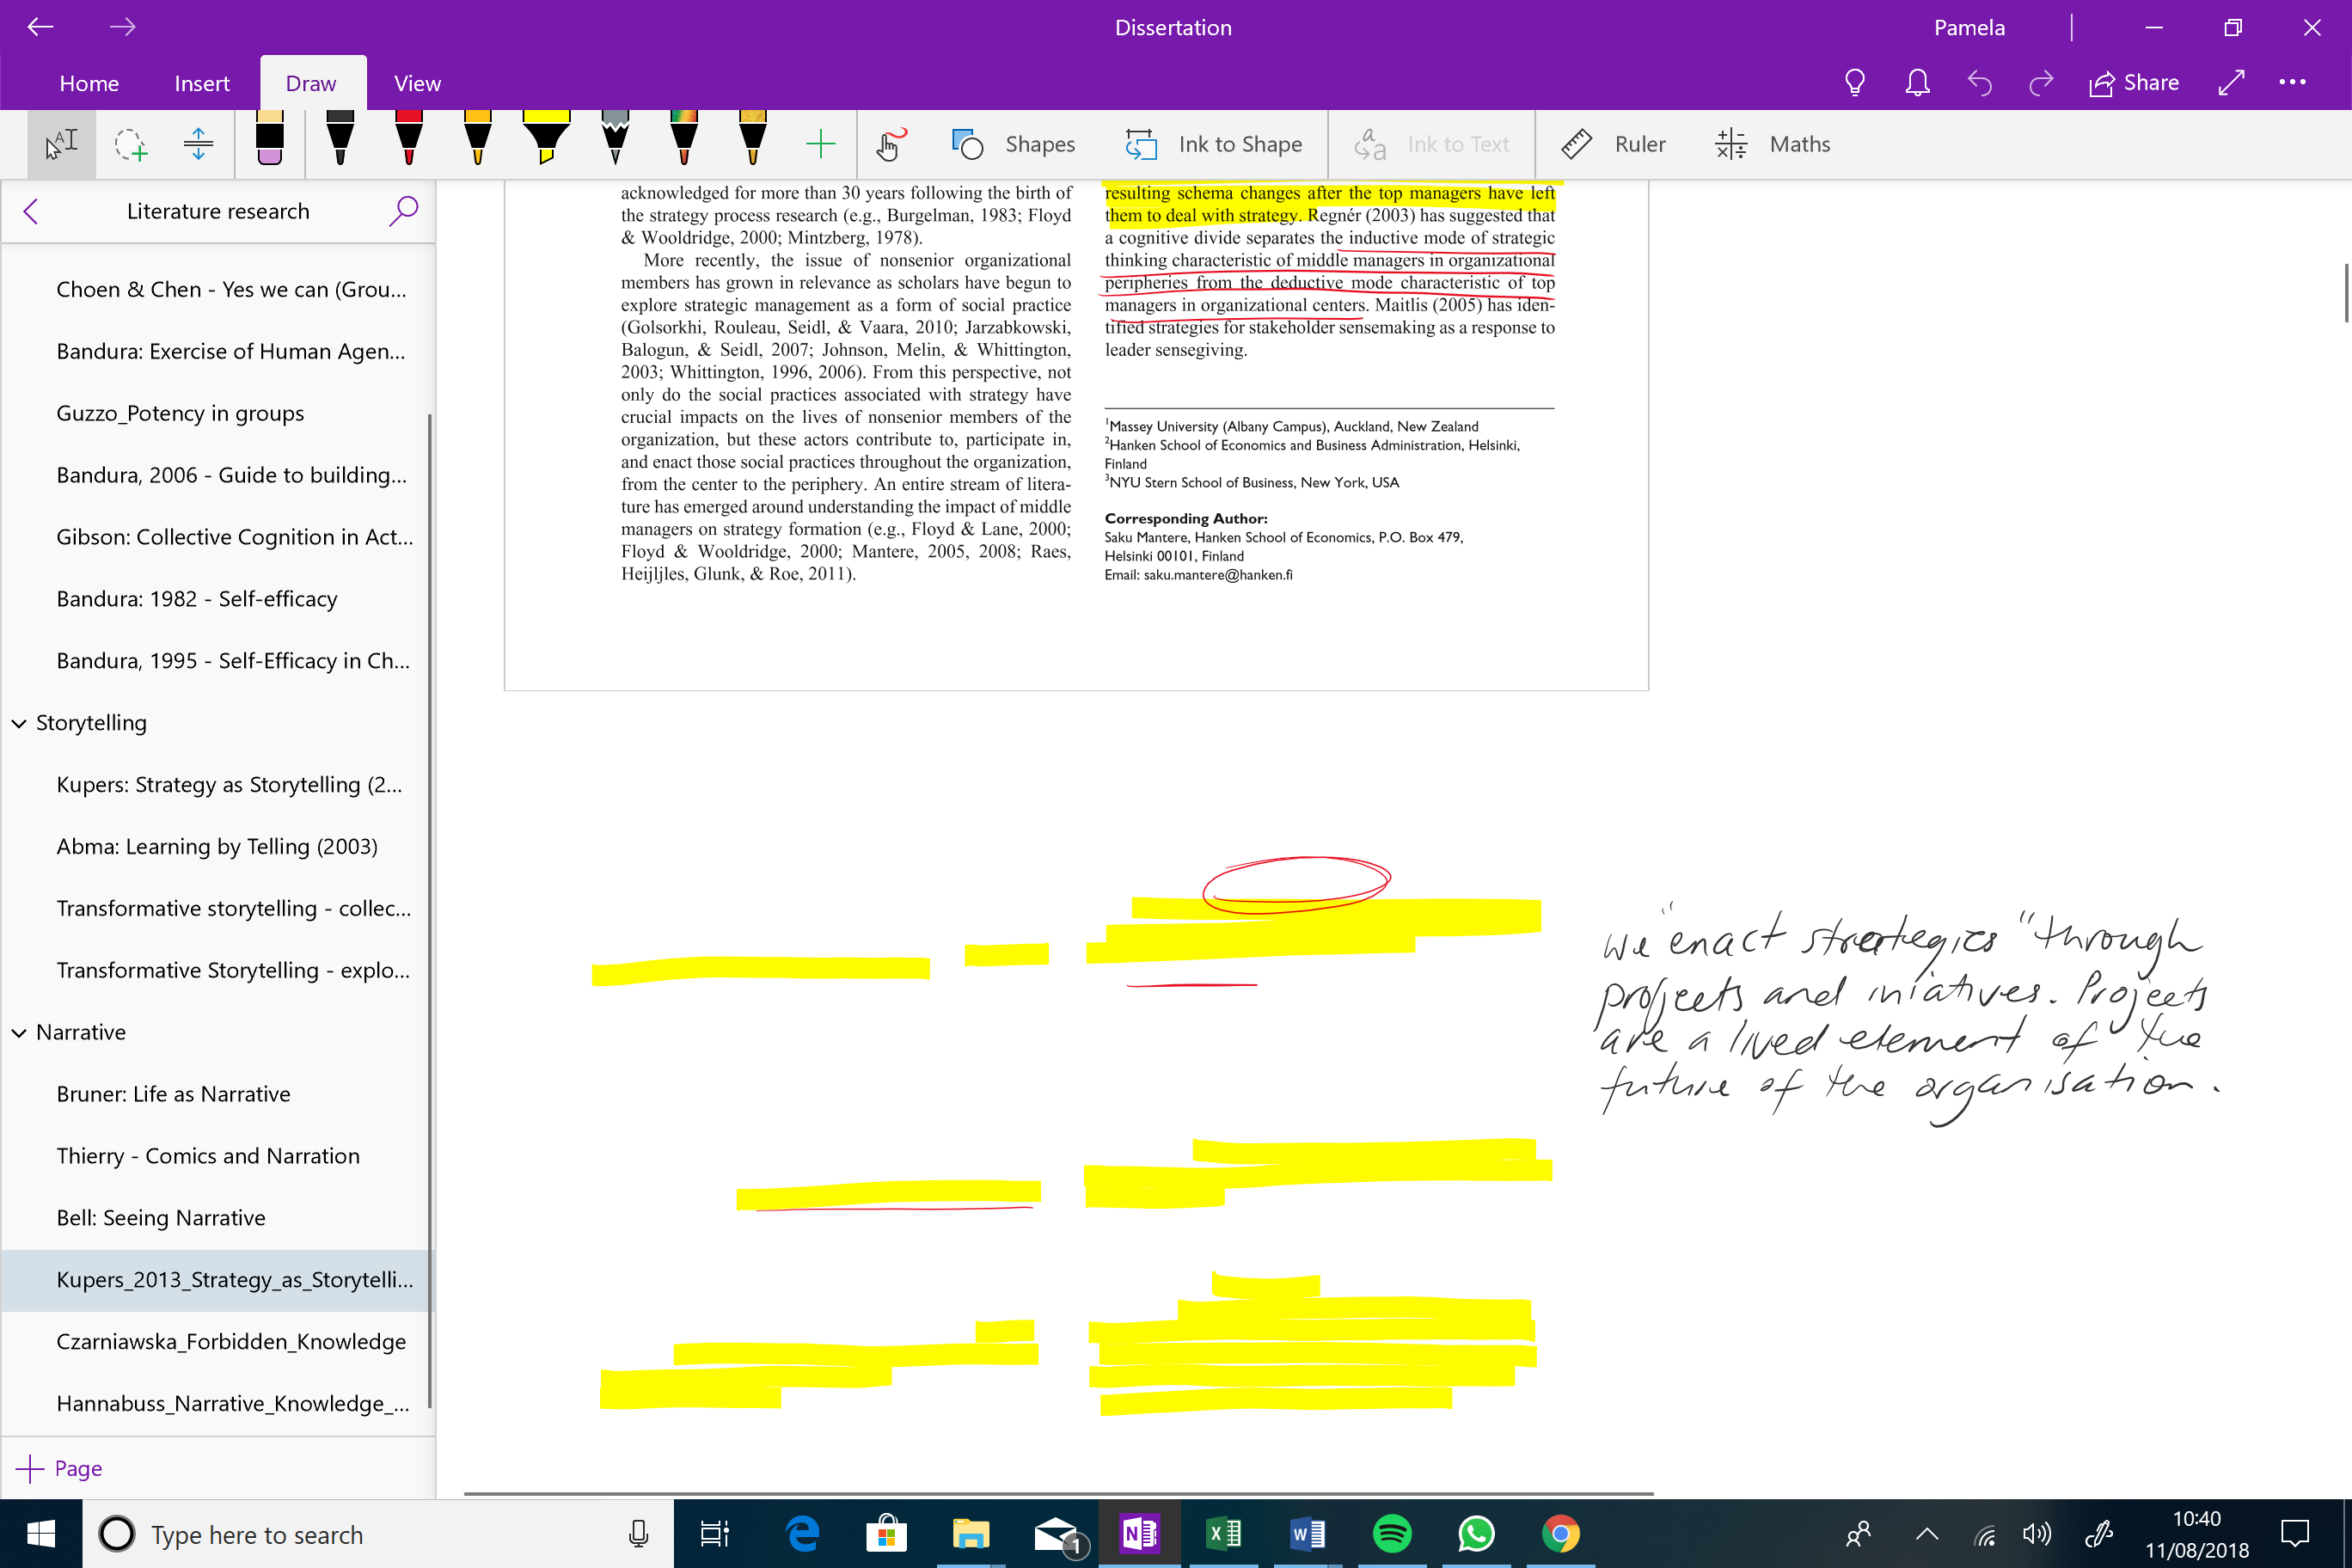The height and width of the screenshot is (1568, 2352).
Task: Collapse the Storytelling page group
Action: click(x=19, y=723)
